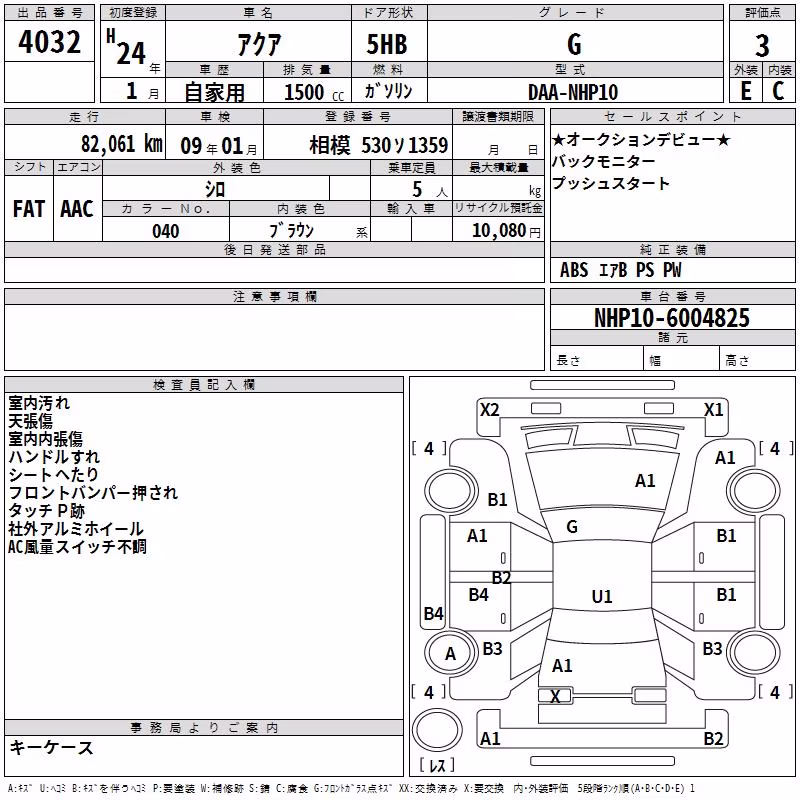The image size is (800, 800).
Task: Click color number 040
Action: [x=166, y=231]
